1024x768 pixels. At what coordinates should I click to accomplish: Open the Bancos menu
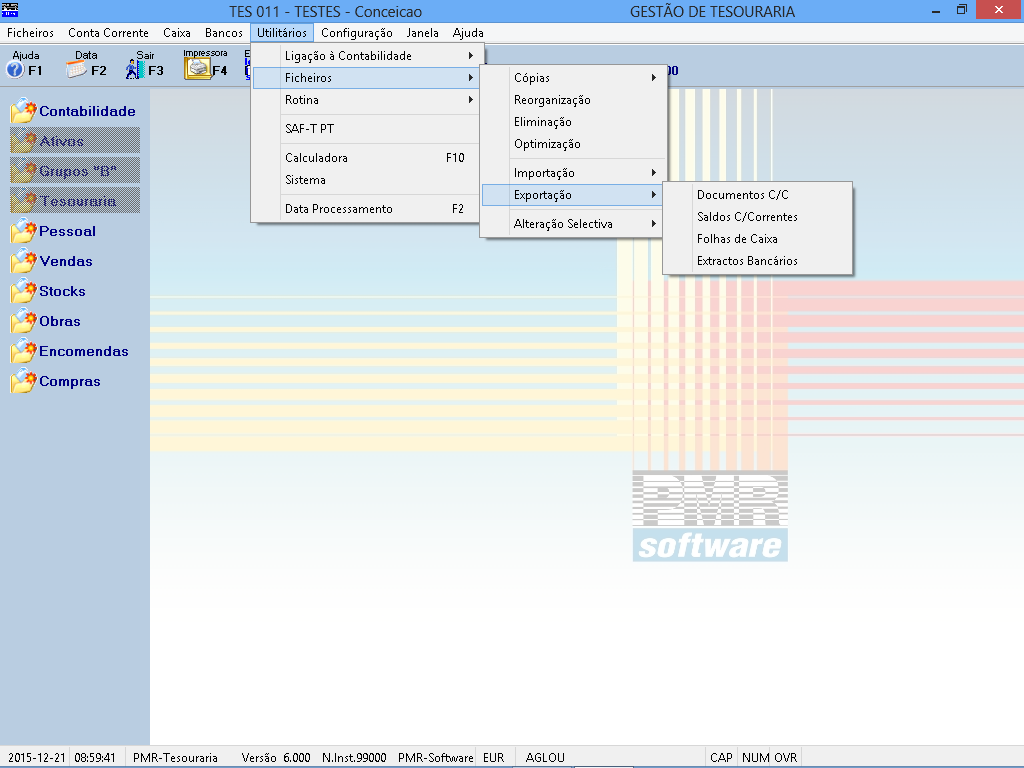point(224,33)
